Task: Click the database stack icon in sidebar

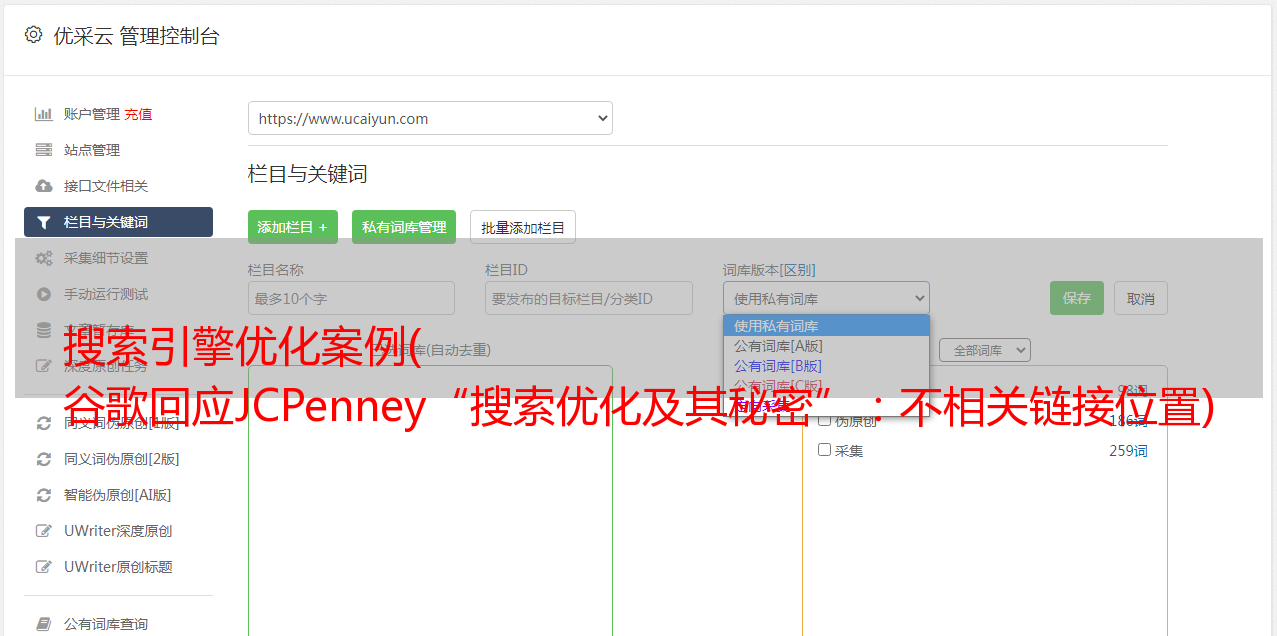Action: 44,330
